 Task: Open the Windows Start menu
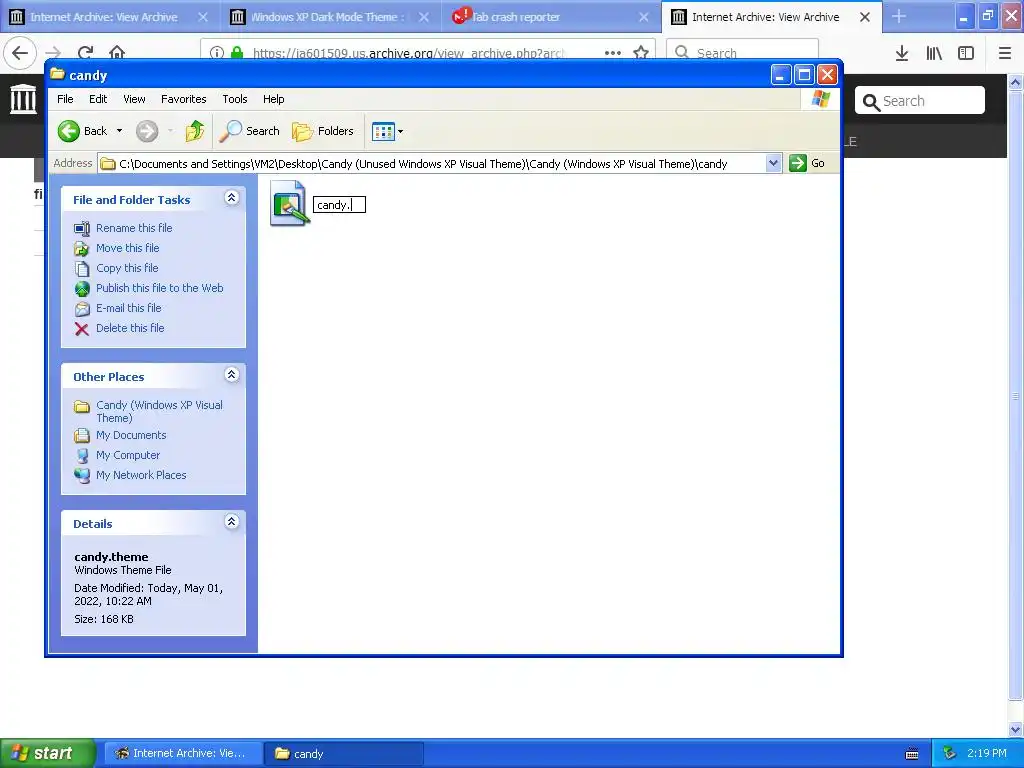point(47,753)
